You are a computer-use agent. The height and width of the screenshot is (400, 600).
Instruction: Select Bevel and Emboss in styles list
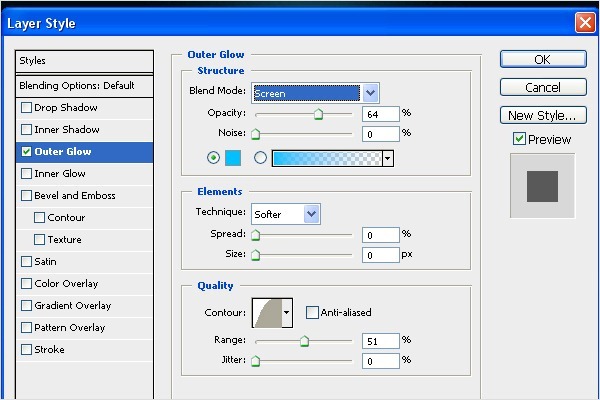75,196
